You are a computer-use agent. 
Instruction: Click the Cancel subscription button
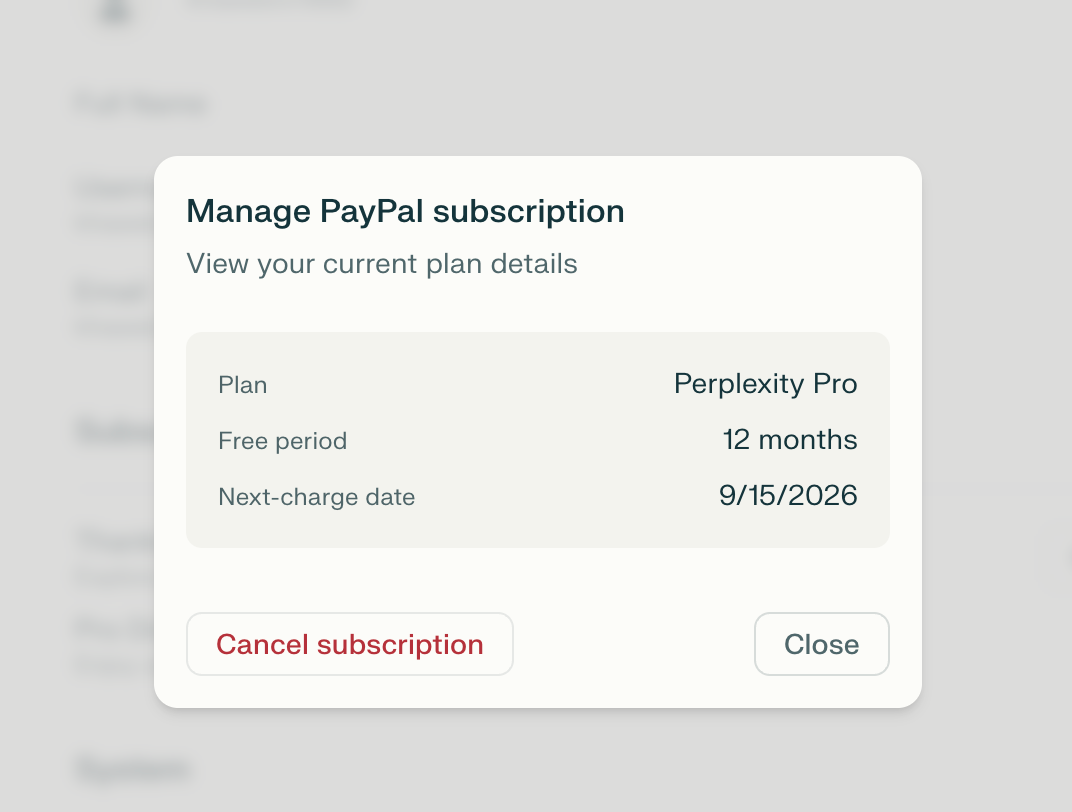[349, 645]
